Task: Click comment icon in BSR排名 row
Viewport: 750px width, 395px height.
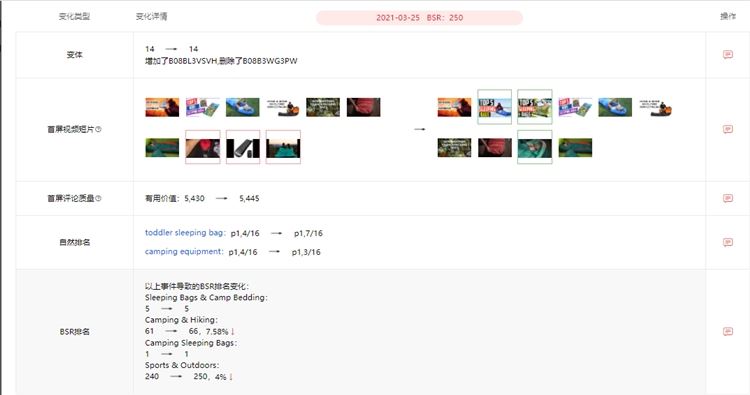Action: pos(728,331)
